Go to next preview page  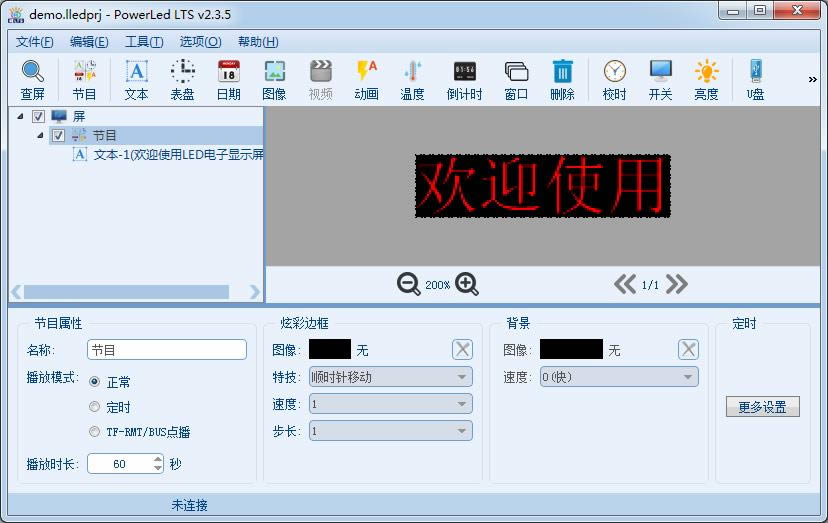click(x=676, y=284)
